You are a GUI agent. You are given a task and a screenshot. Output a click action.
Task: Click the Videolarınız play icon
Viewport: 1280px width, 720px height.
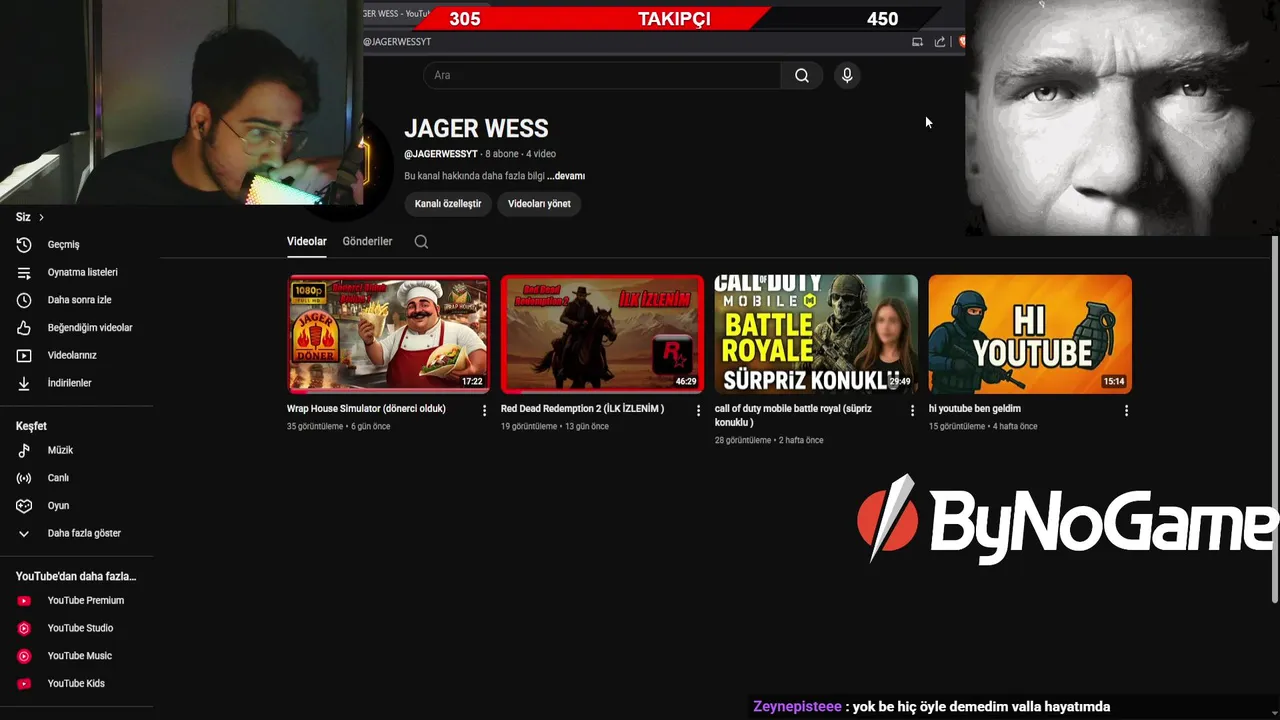point(24,355)
